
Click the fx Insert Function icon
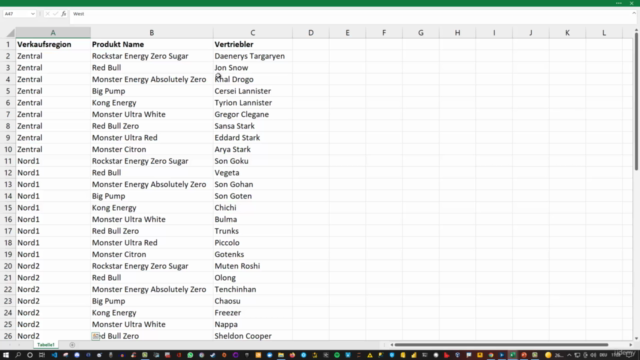coord(64,14)
